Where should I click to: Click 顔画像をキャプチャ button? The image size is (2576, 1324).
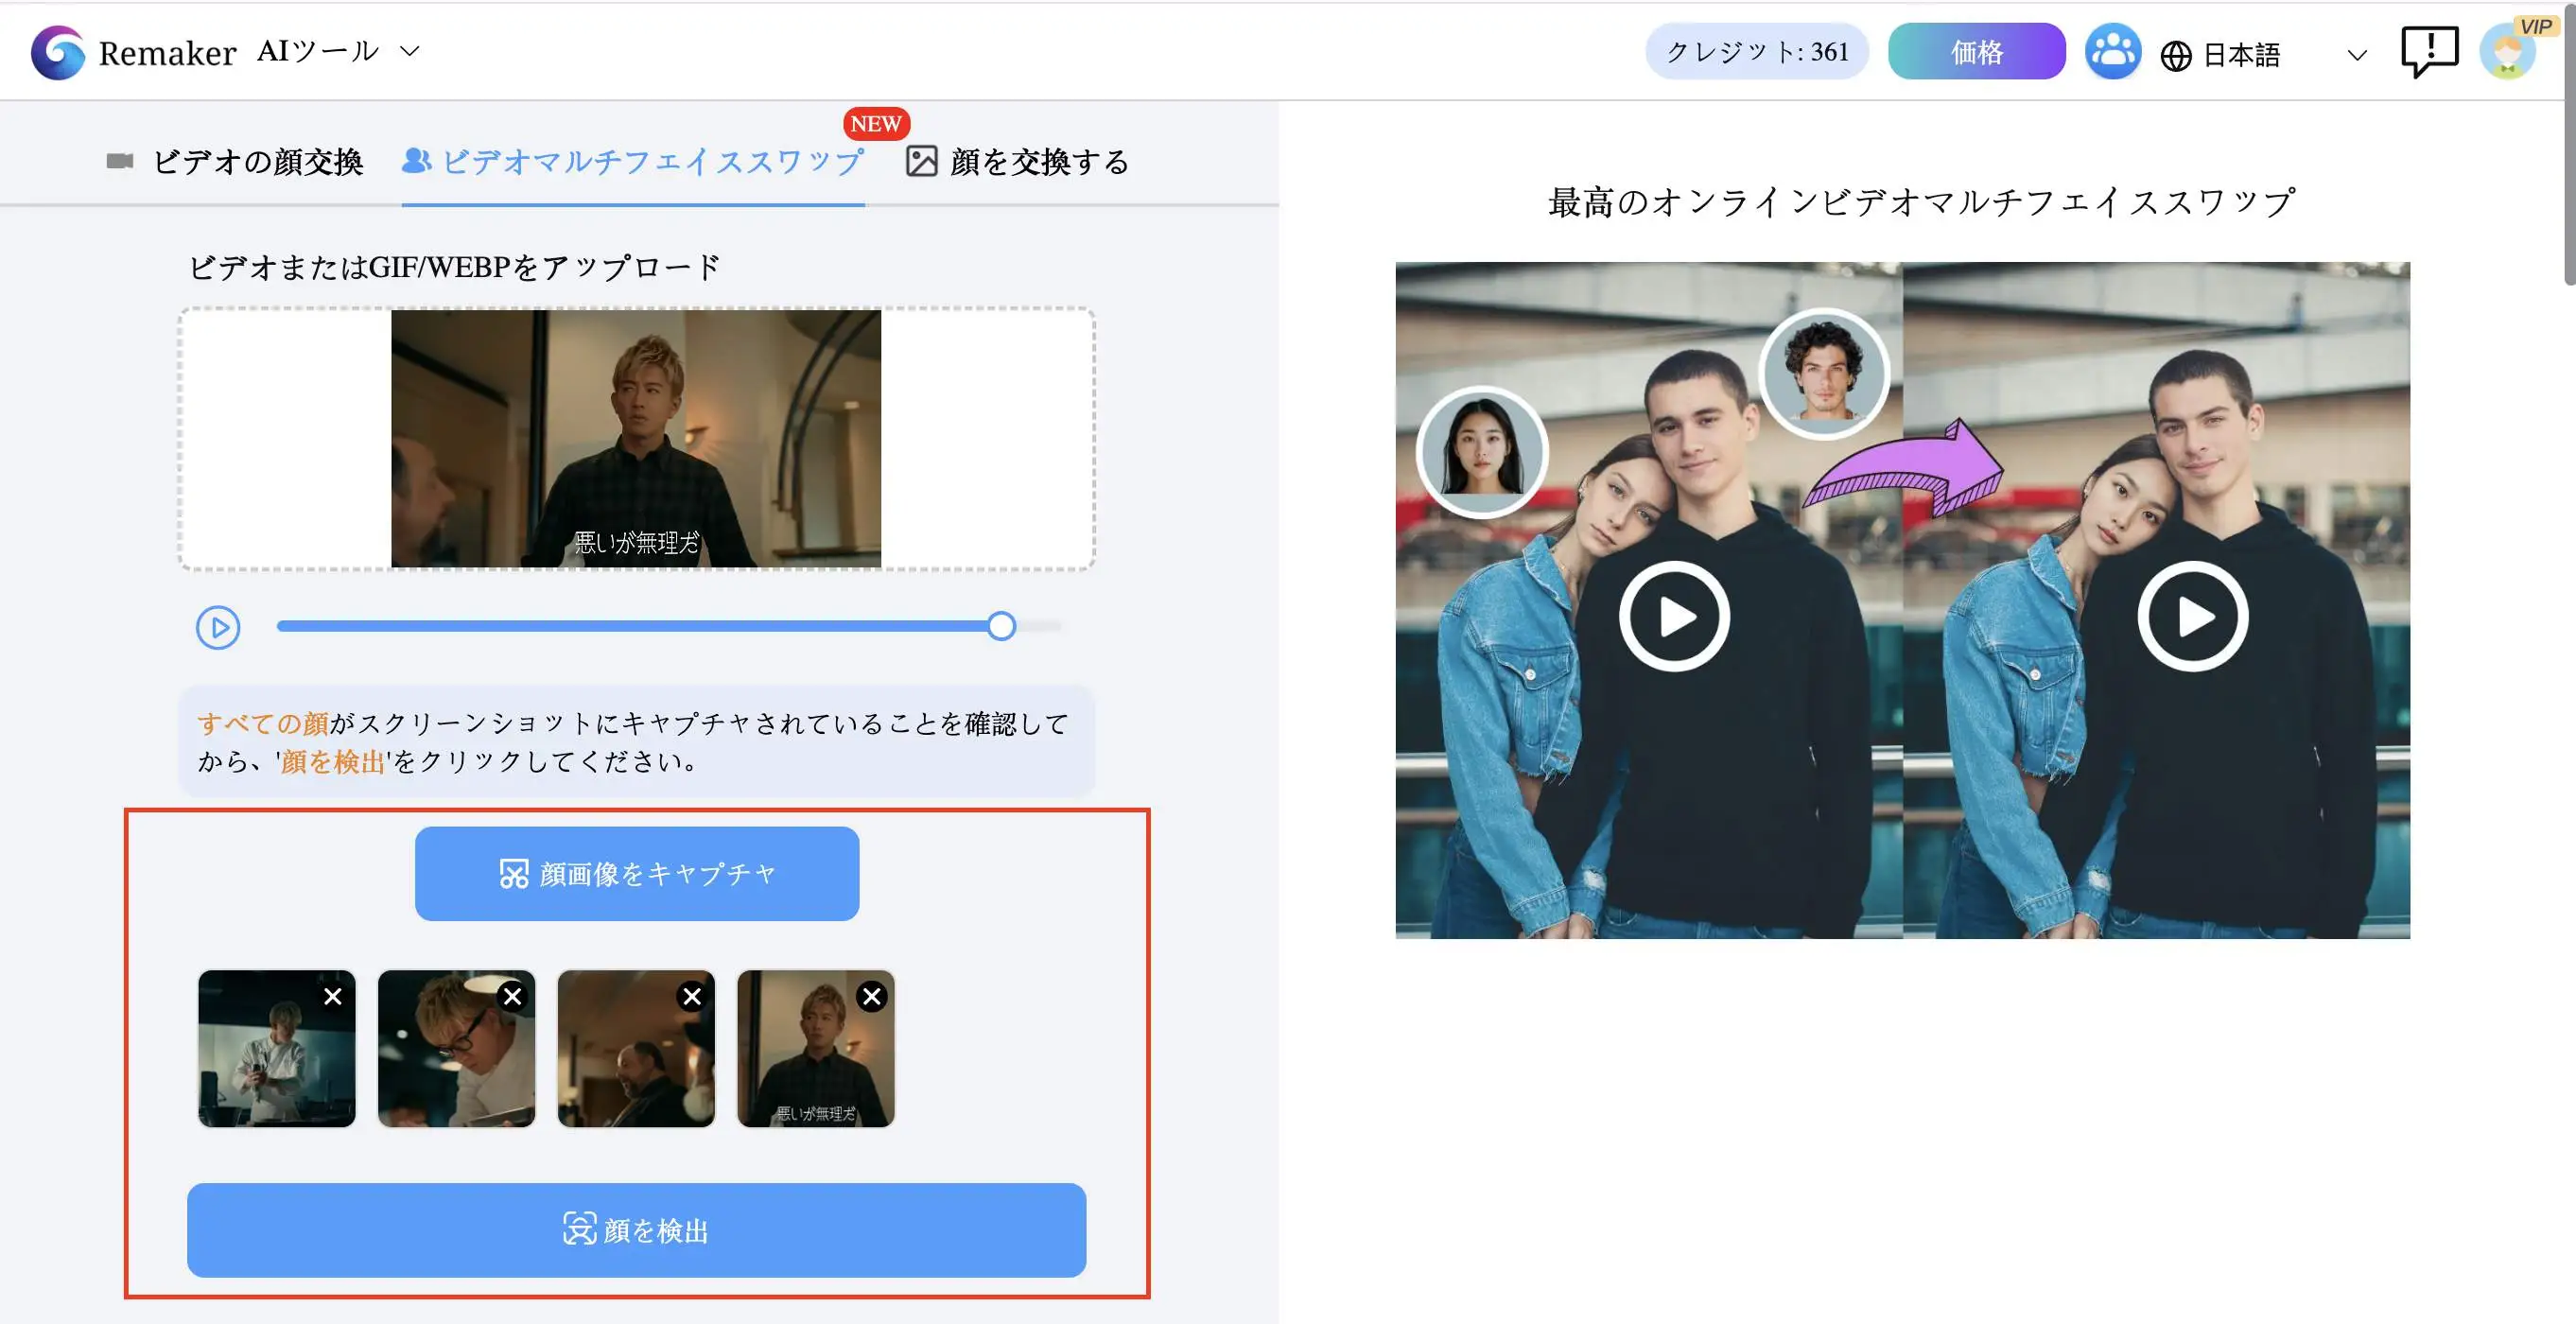637,873
